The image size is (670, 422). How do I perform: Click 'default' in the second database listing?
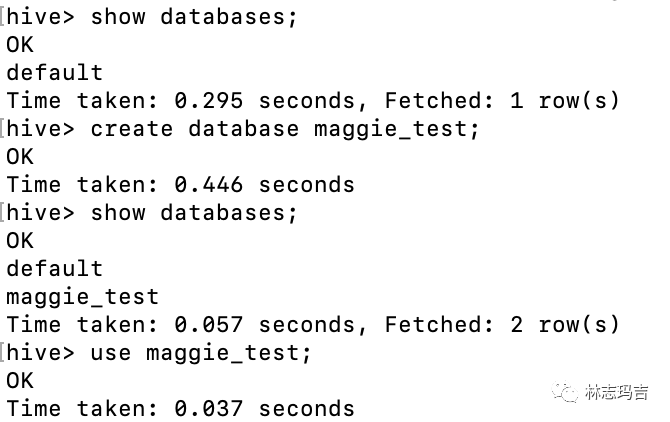(54, 269)
